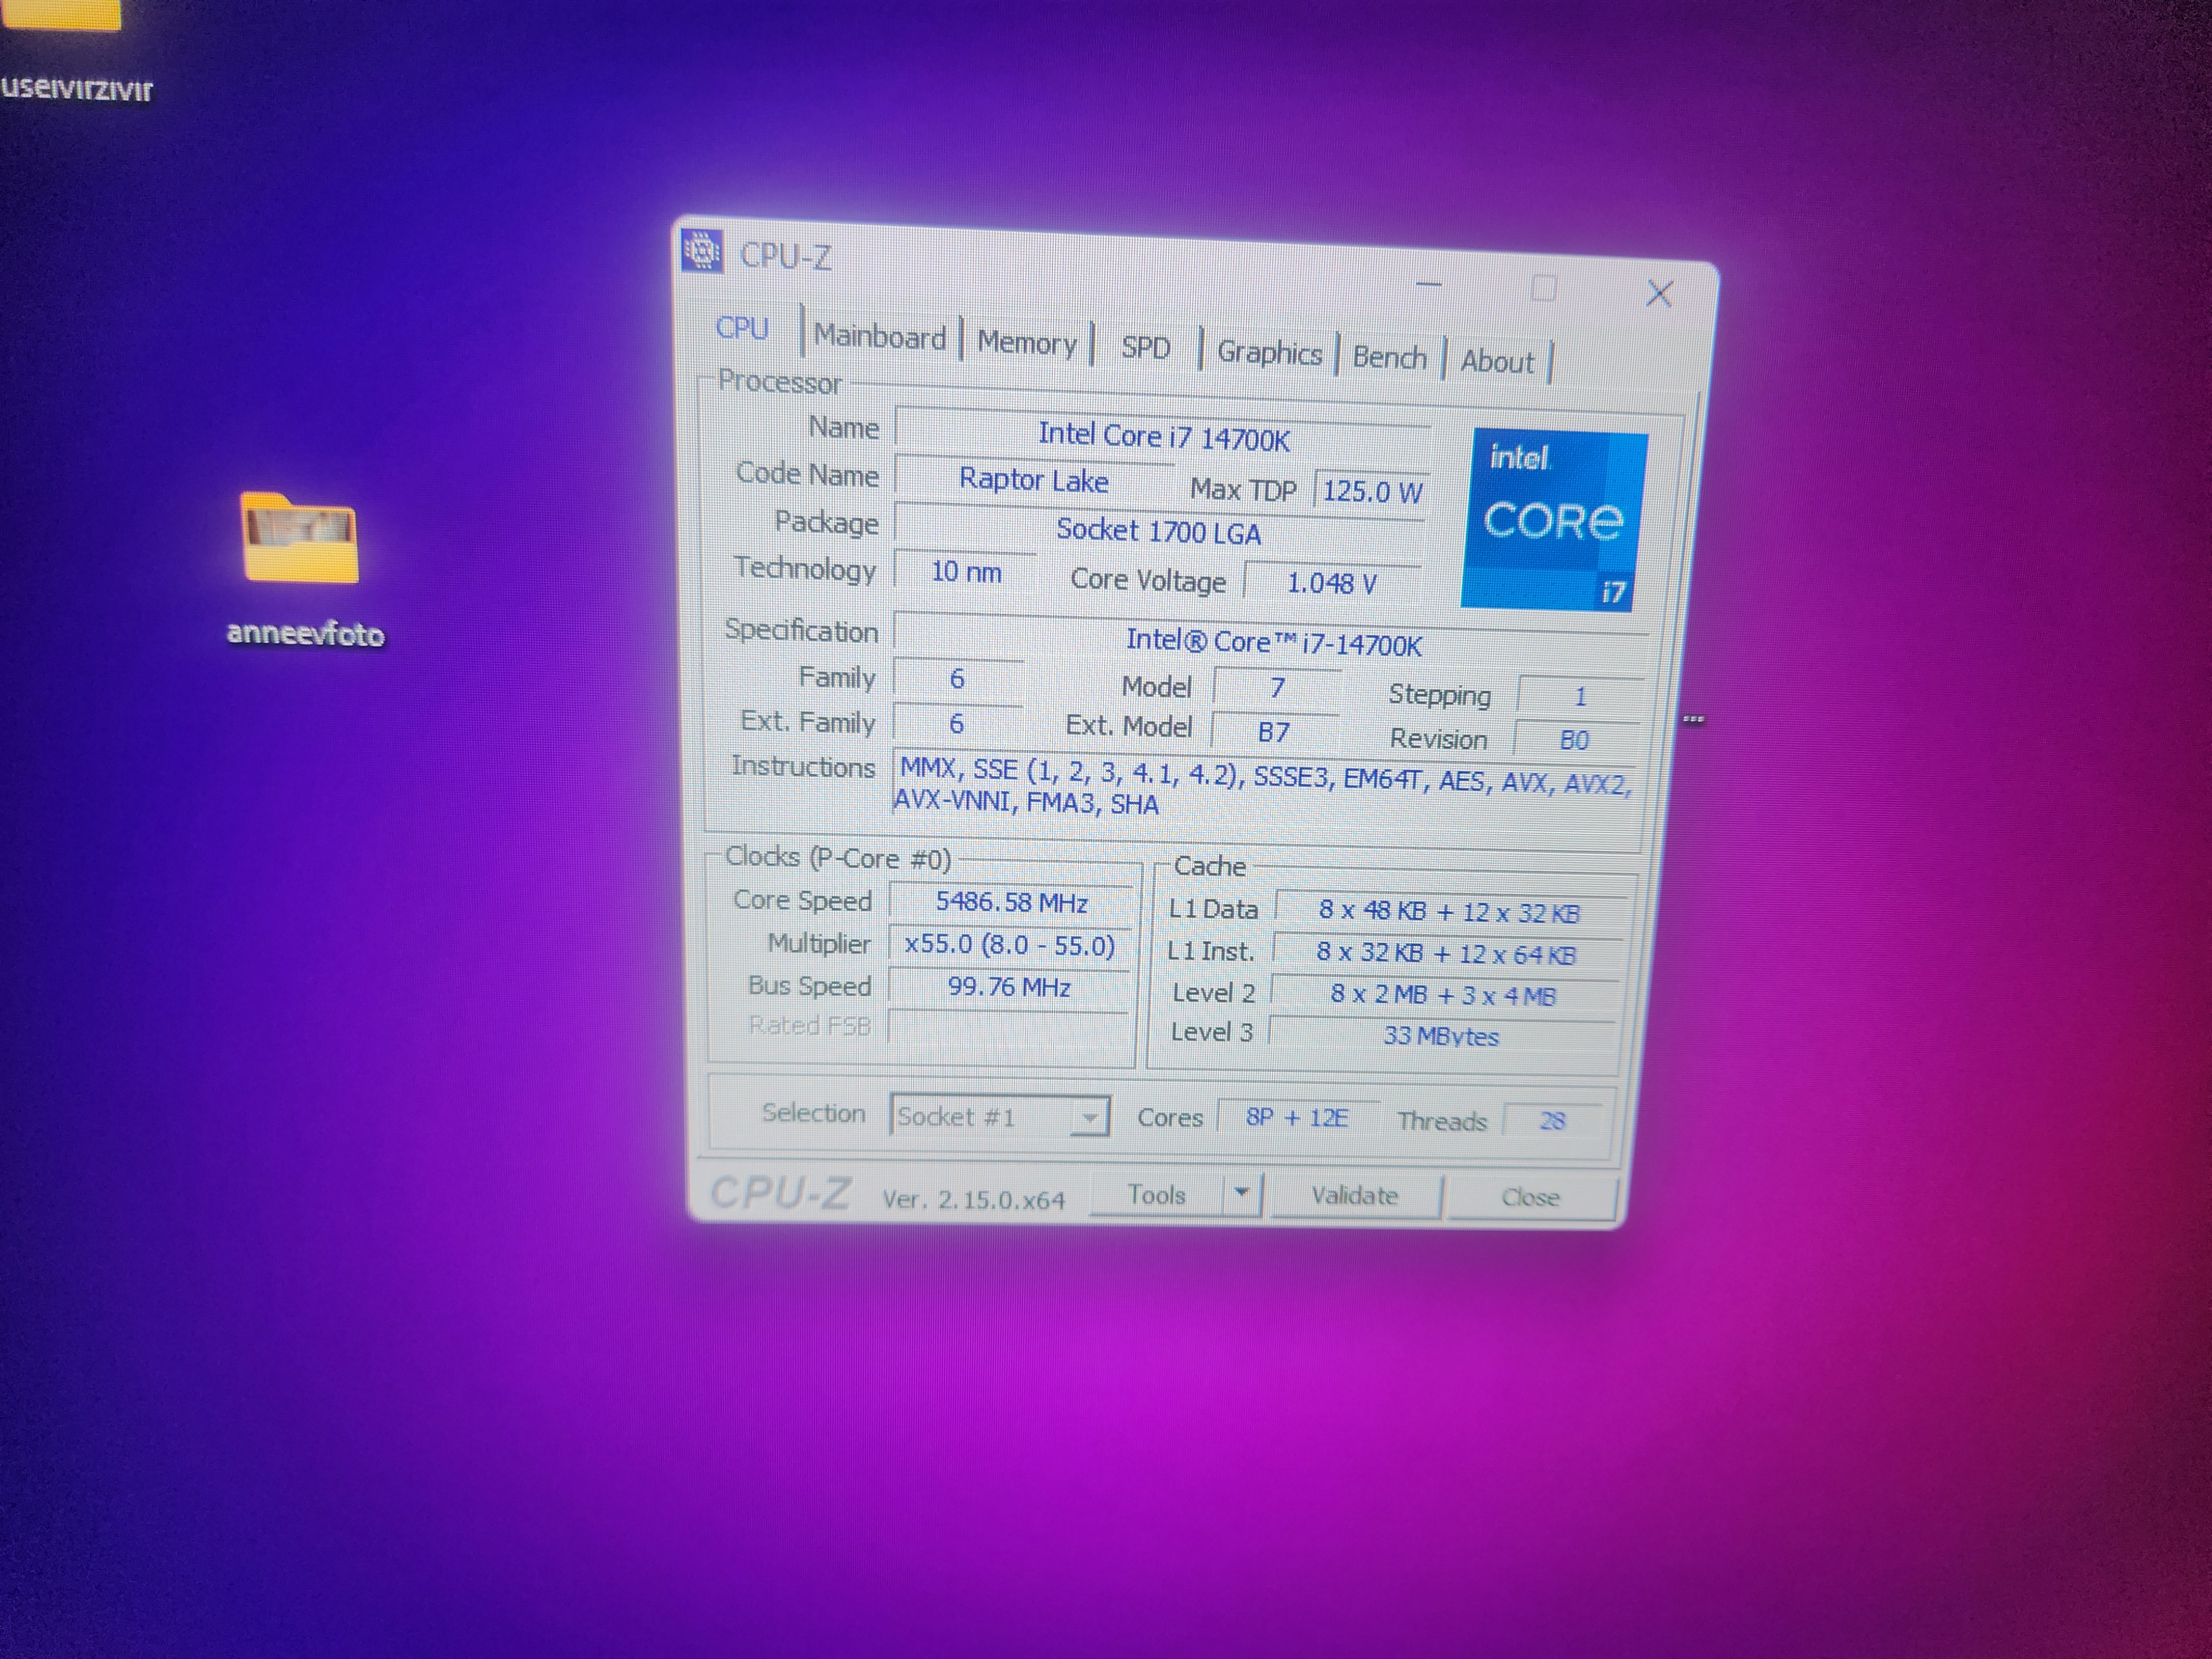Click the L1 Inst. value '8 x 32 KB + 12 x 64 KB'
This screenshot has width=2212, height=1659.
[x=1446, y=953]
